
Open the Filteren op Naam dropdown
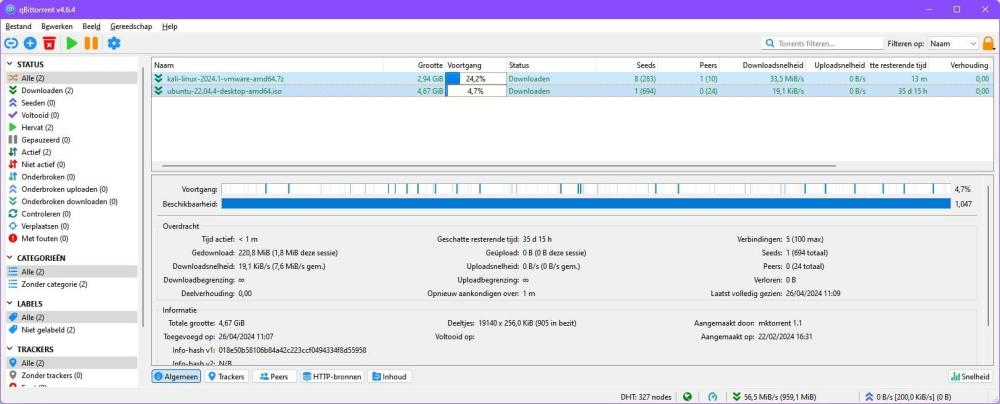[953, 43]
